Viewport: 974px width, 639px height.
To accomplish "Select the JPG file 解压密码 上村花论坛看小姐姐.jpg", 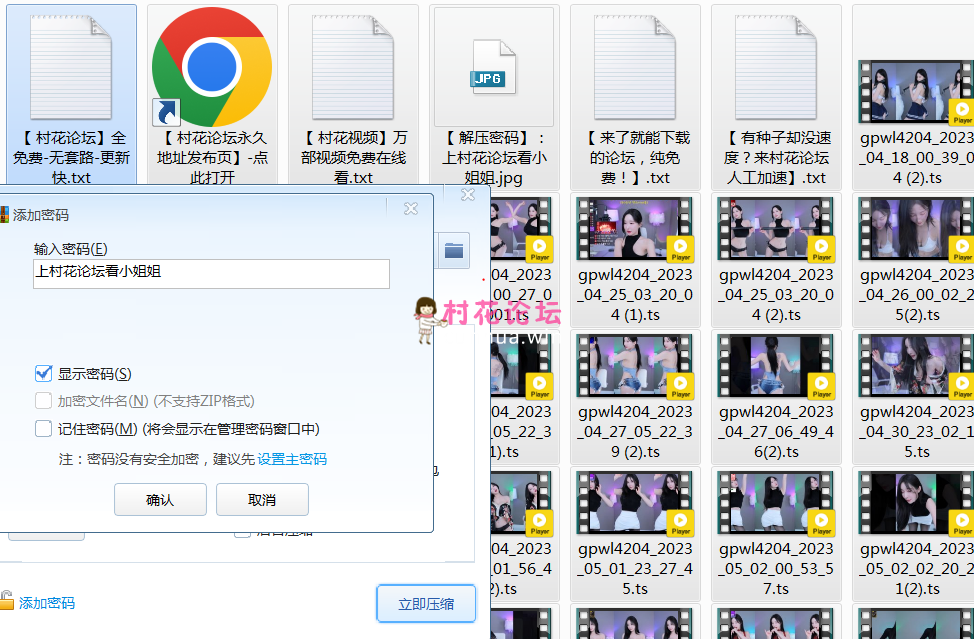I will [x=494, y=67].
